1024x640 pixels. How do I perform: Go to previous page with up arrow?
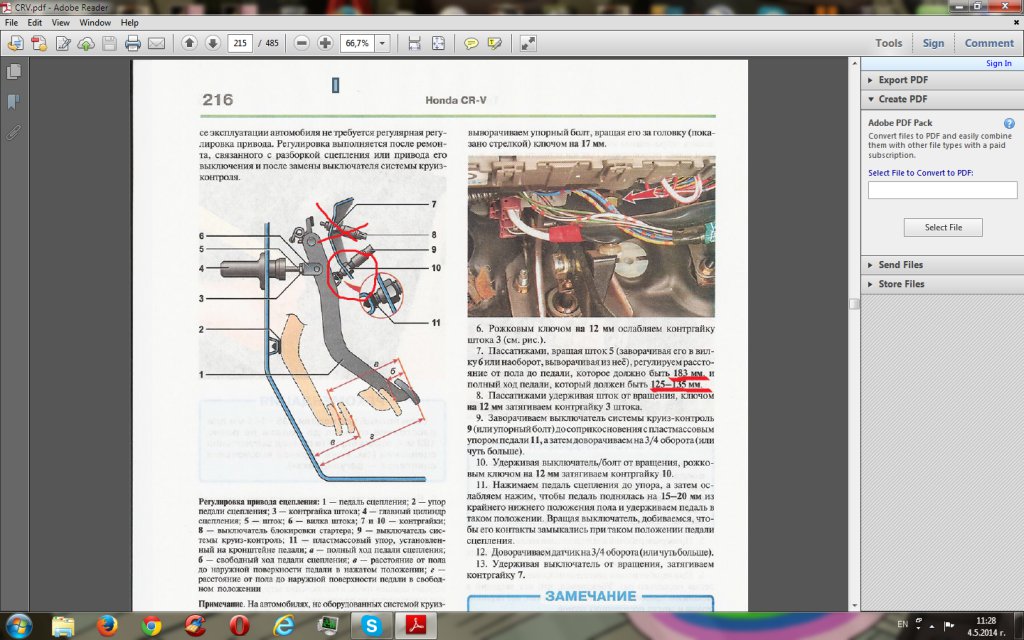(x=190, y=43)
